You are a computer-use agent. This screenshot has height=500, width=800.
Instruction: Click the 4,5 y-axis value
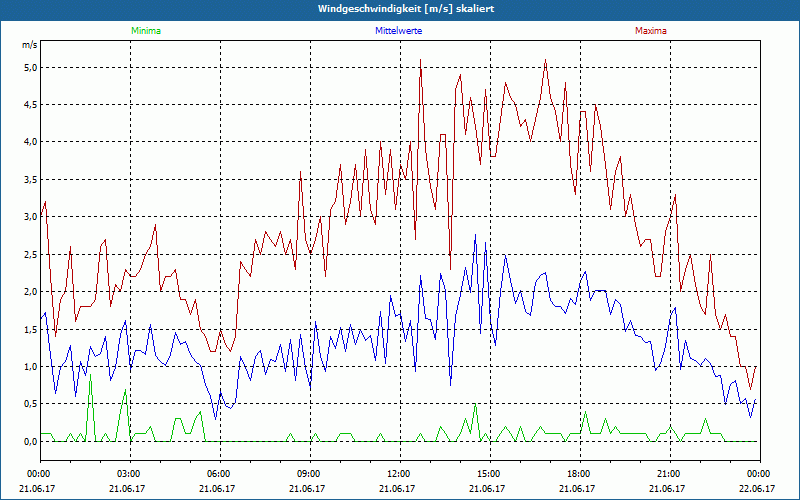pos(32,105)
